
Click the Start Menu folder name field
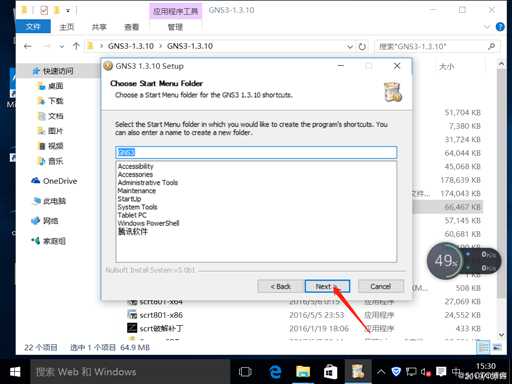point(256,152)
